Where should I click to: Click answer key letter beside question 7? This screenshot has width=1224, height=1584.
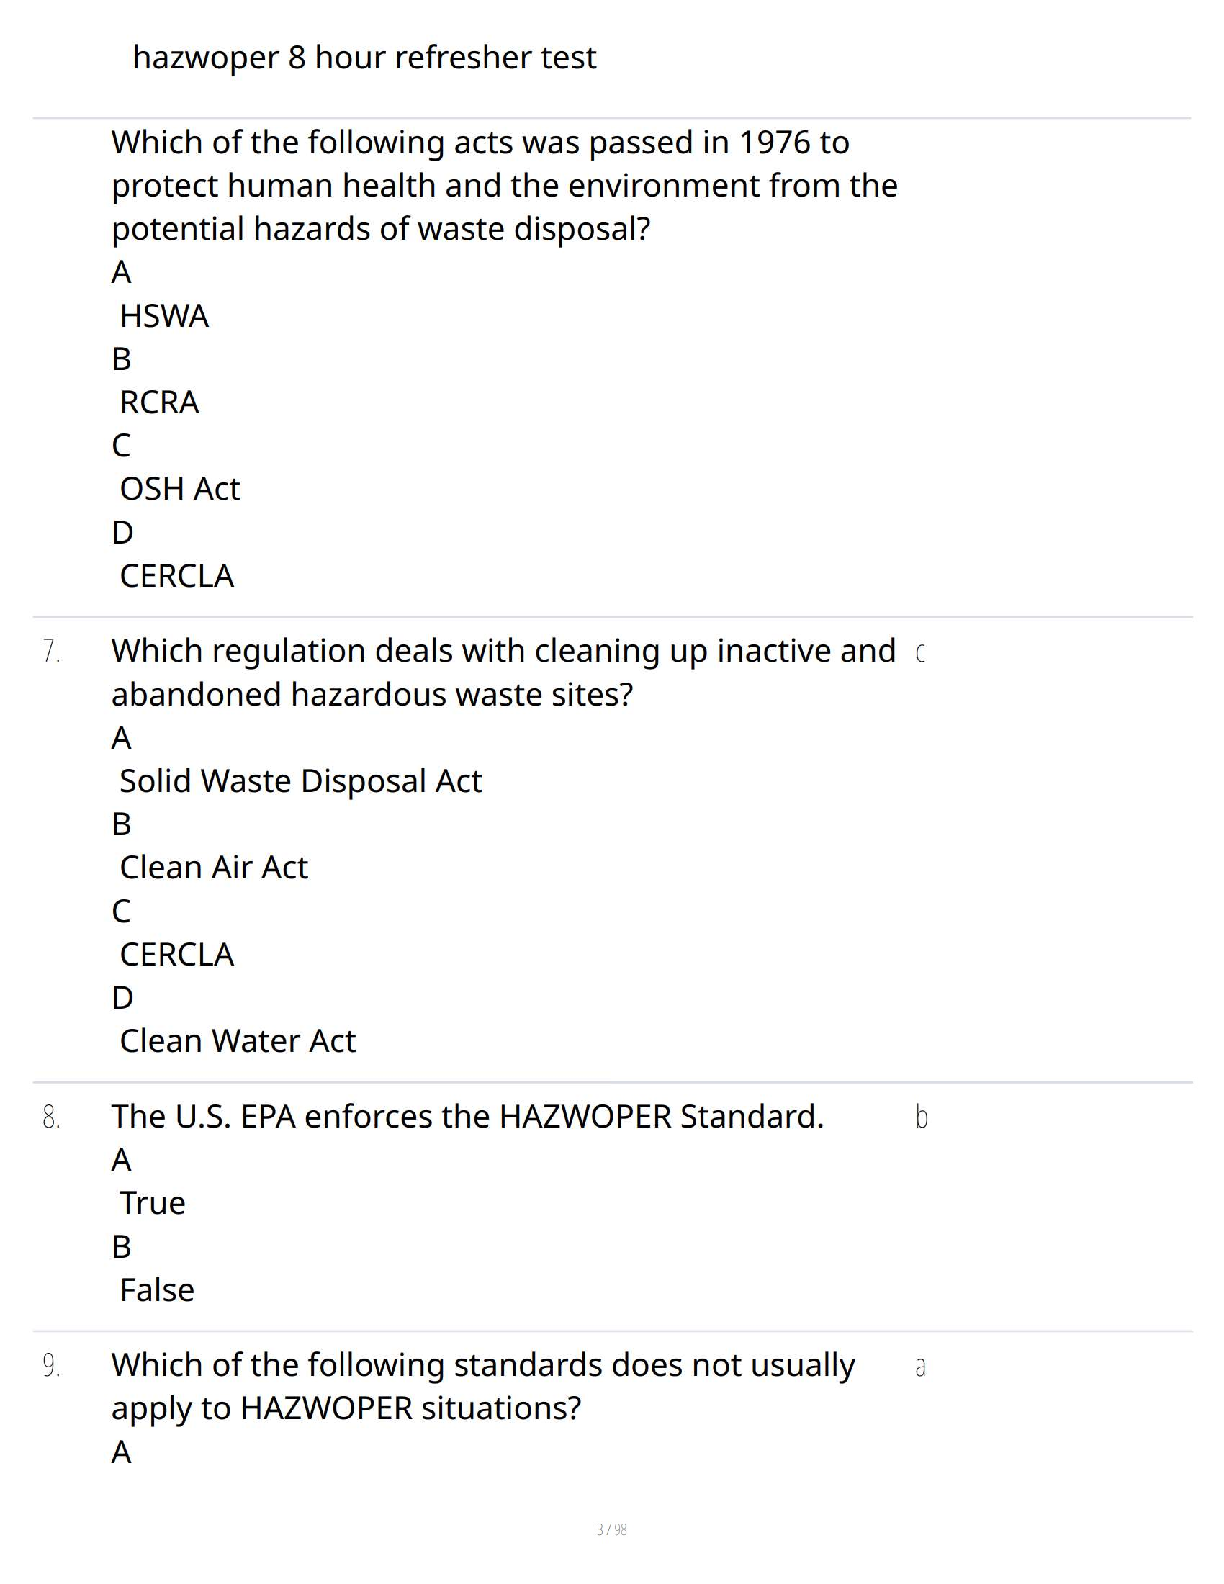click(x=920, y=653)
